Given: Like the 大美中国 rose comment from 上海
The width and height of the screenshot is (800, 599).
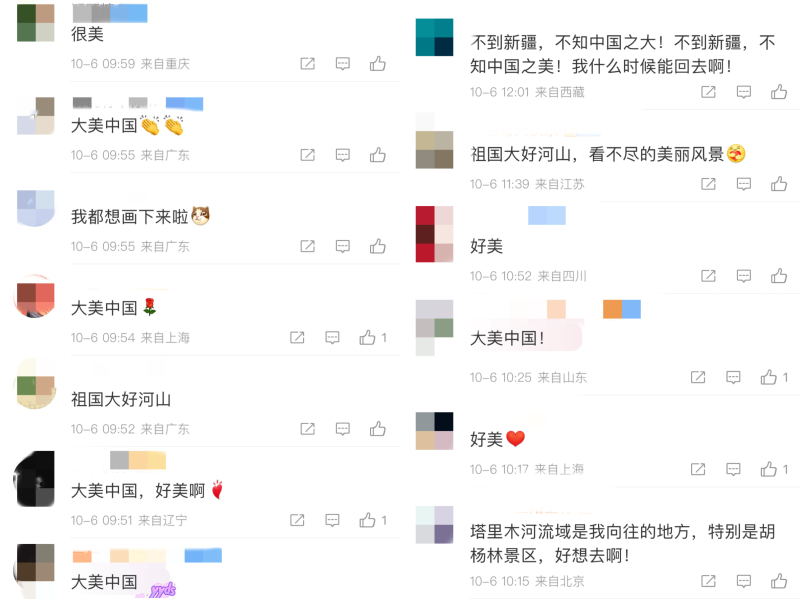Looking at the screenshot, I should 367,337.
